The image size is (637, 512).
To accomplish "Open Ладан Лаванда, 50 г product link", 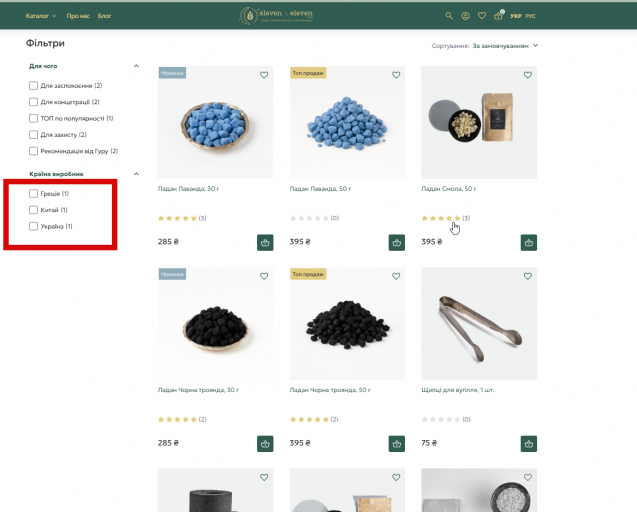I will tap(320, 189).
